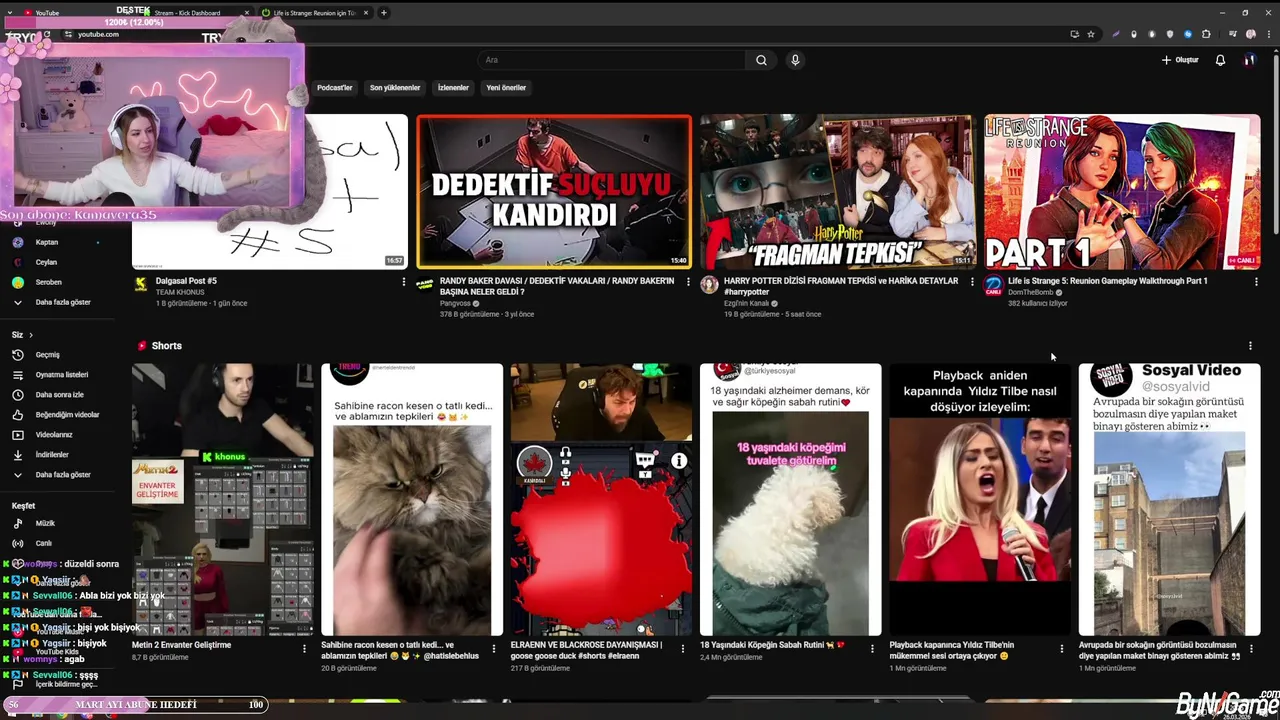Image resolution: width=1280 pixels, height=720 pixels.
Task: Open the grumpy cat short thumbnail
Action: pos(412,499)
